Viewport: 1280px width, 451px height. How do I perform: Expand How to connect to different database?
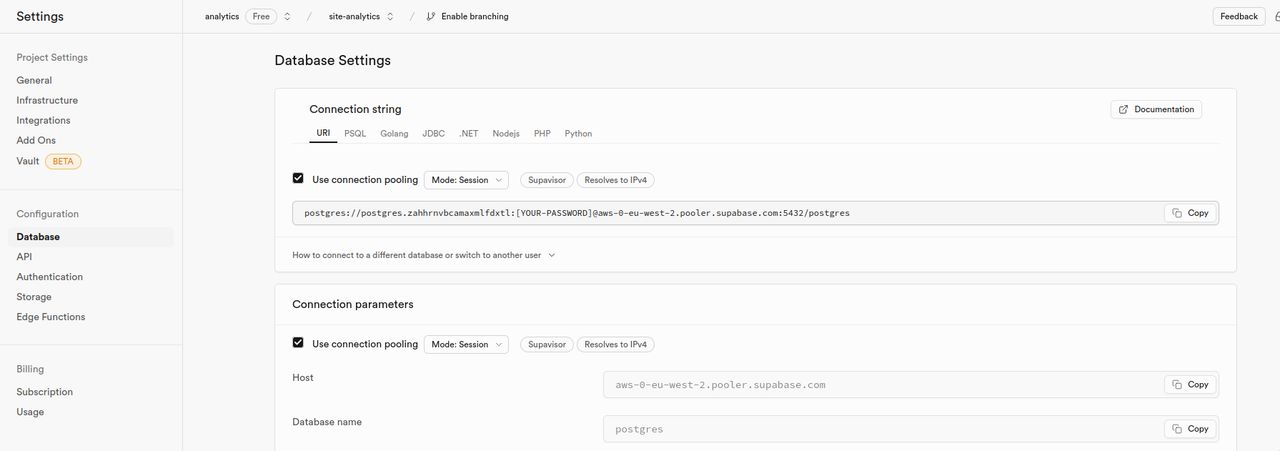point(423,255)
